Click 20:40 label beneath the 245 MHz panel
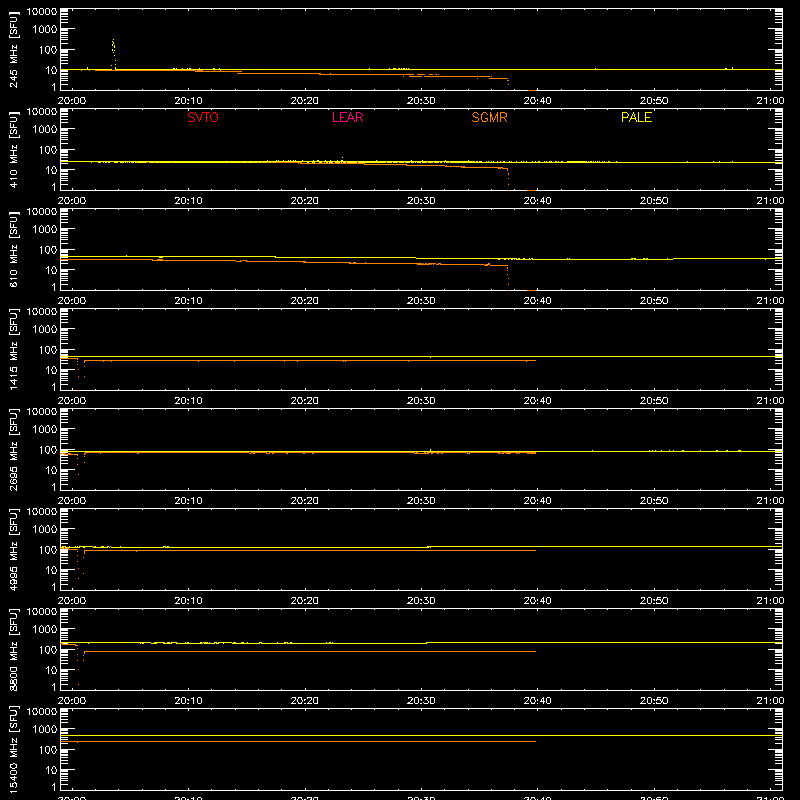The height and width of the screenshot is (800, 800). tap(537, 101)
